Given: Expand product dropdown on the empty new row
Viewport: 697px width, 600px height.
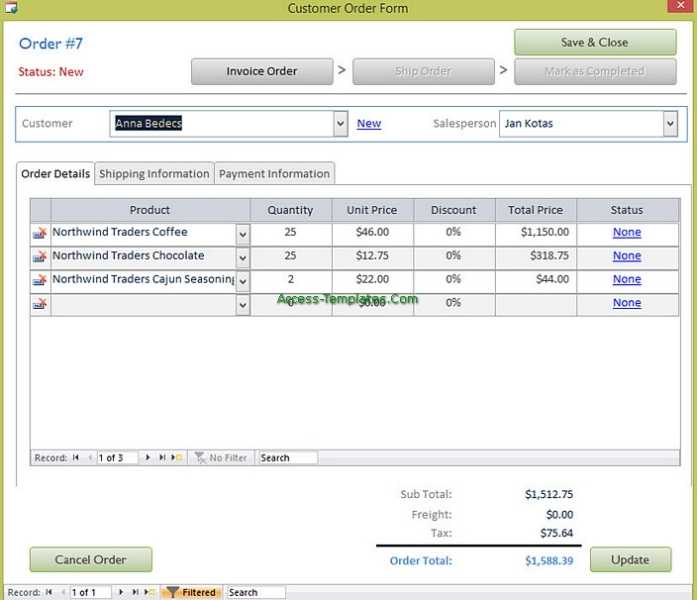Looking at the screenshot, I should tap(242, 304).
